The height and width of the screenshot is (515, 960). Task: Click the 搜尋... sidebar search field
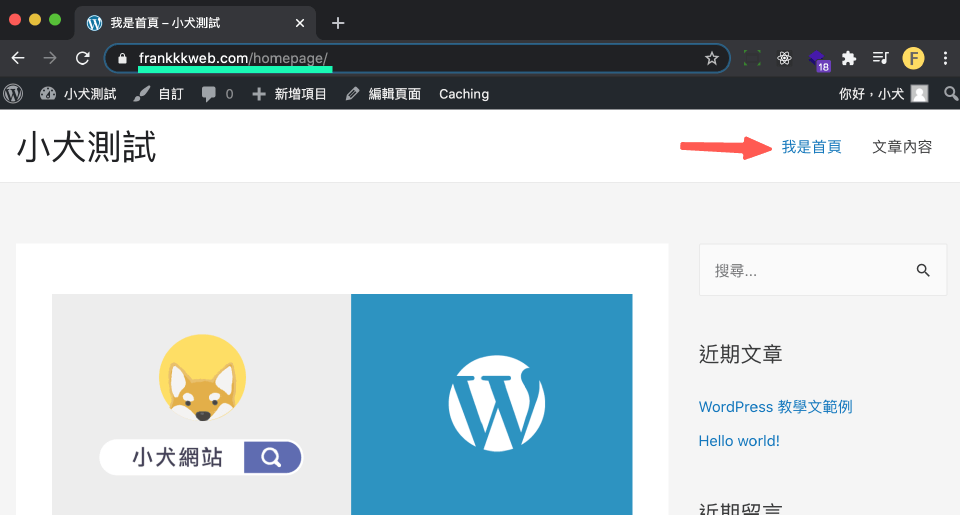(x=823, y=270)
